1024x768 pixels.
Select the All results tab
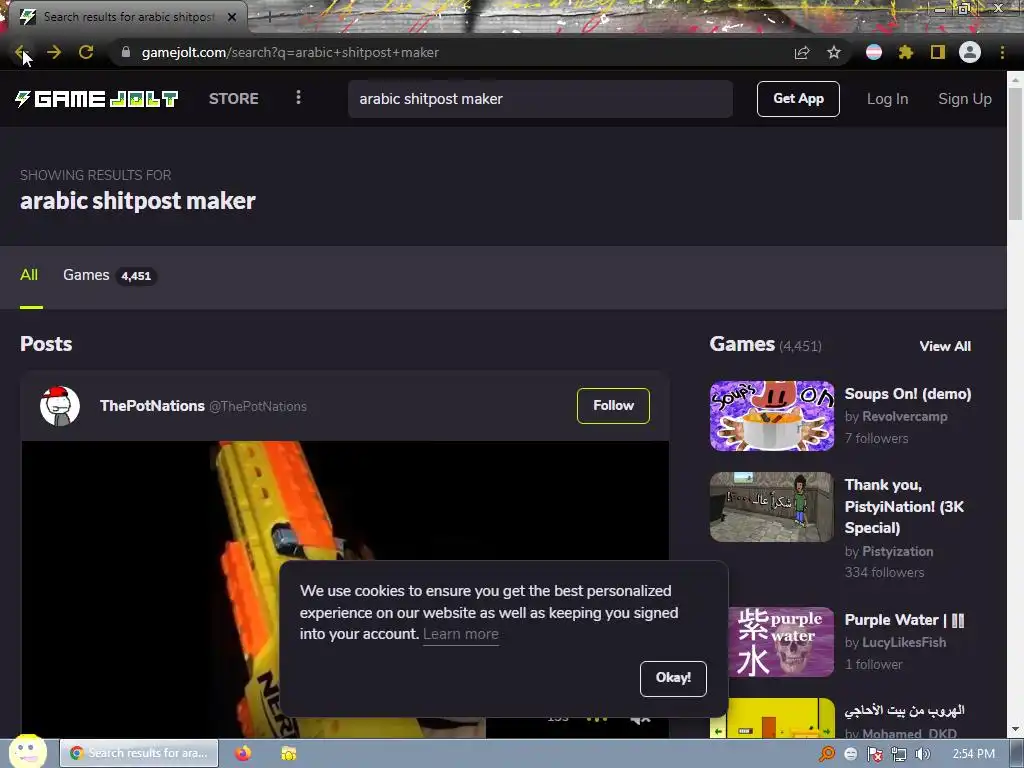point(29,275)
